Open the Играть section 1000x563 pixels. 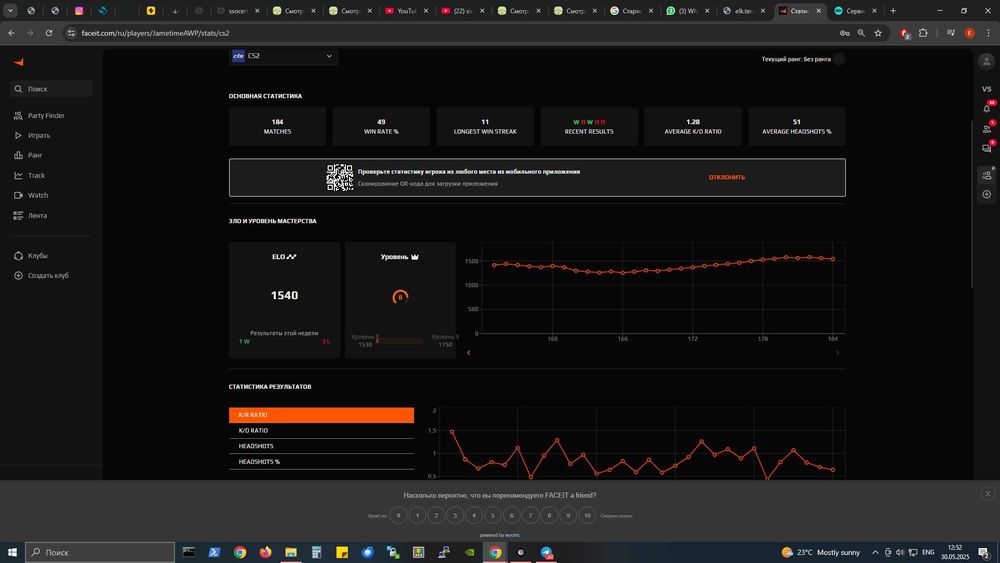(32, 135)
